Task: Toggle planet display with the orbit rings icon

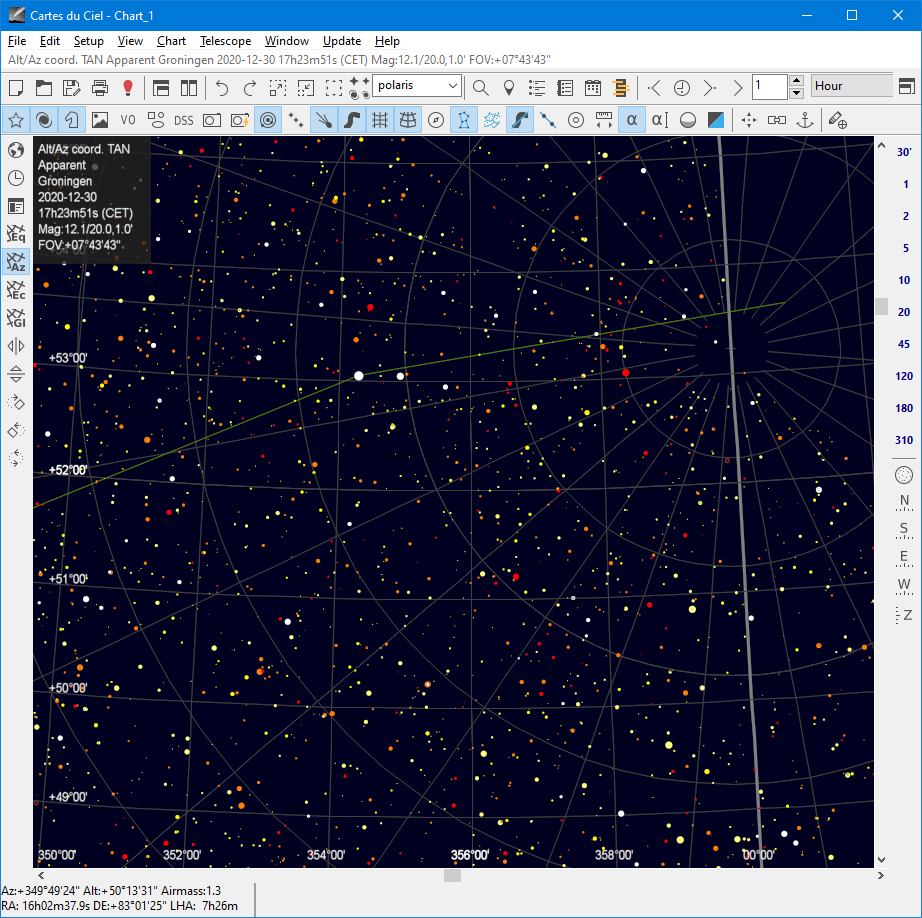Action: pos(268,121)
